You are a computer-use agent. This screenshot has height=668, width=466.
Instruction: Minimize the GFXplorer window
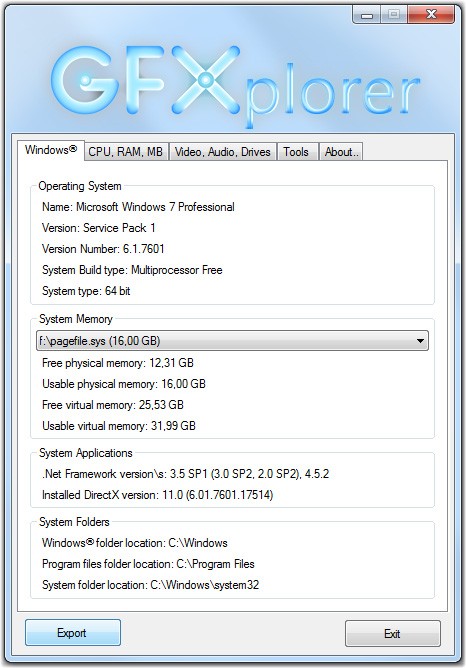pyautogui.click(x=367, y=15)
